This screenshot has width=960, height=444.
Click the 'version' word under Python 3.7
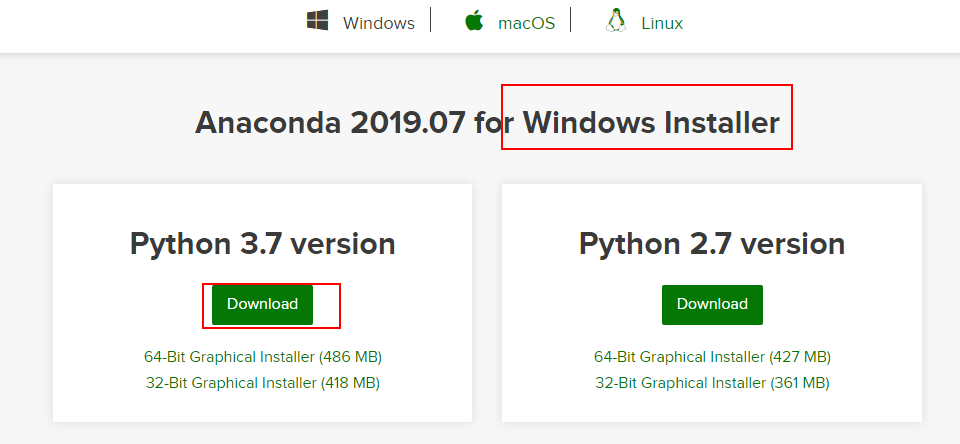coord(343,244)
